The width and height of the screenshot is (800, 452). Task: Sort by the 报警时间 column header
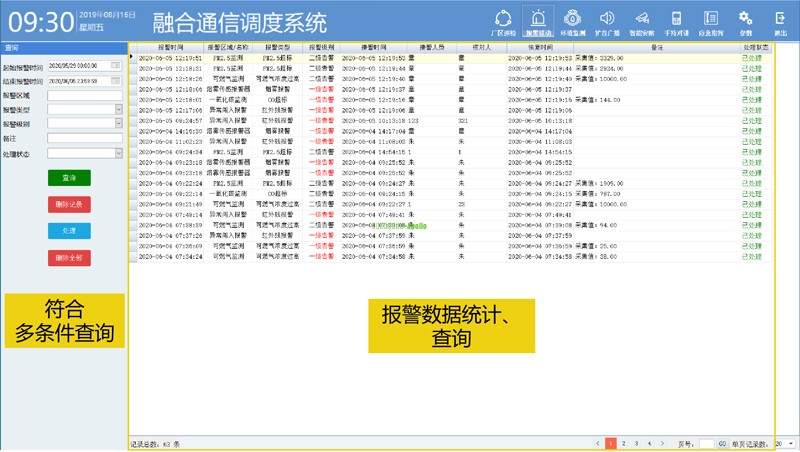(170, 47)
